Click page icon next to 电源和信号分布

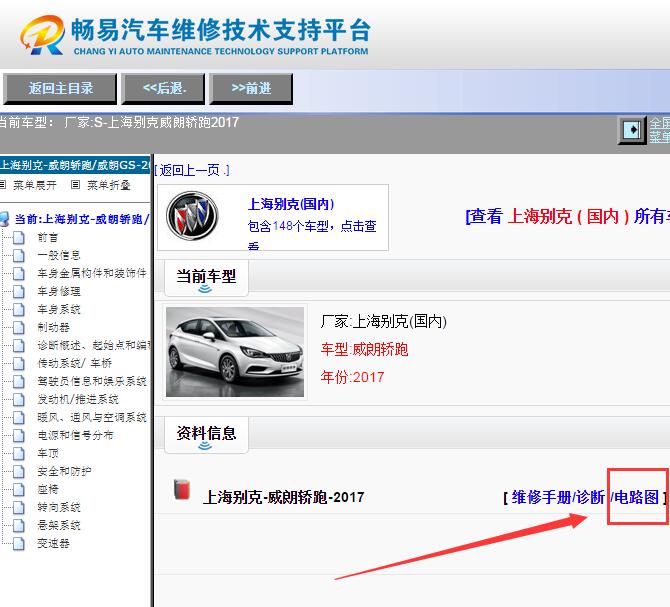[18, 435]
